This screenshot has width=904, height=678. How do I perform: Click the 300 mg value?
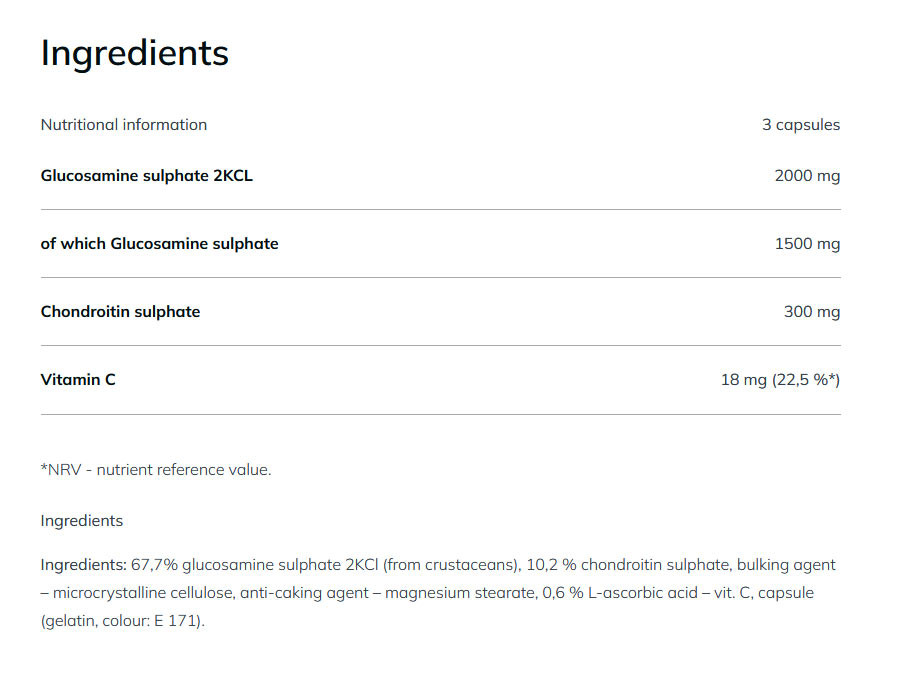[x=812, y=312]
